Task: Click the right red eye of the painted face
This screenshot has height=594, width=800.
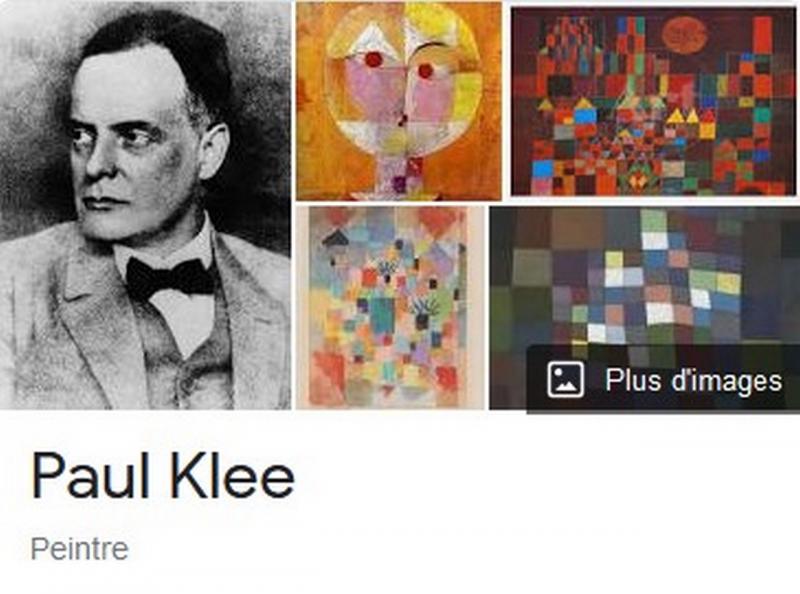Action: pyautogui.click(x=426, y=71)
